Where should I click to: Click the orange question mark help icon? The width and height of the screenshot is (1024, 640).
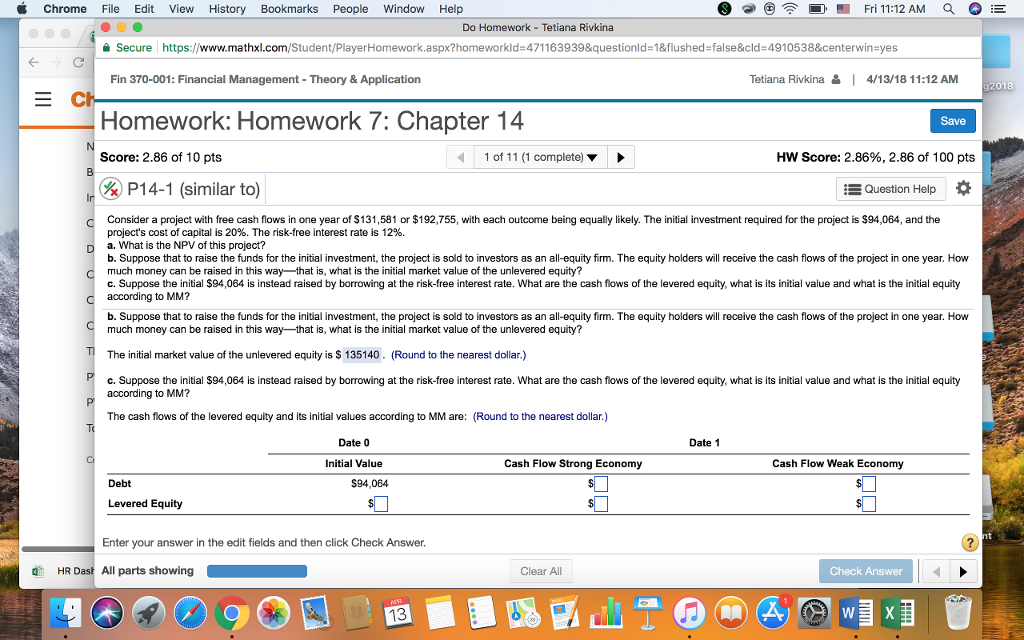[x=968, y=541]
